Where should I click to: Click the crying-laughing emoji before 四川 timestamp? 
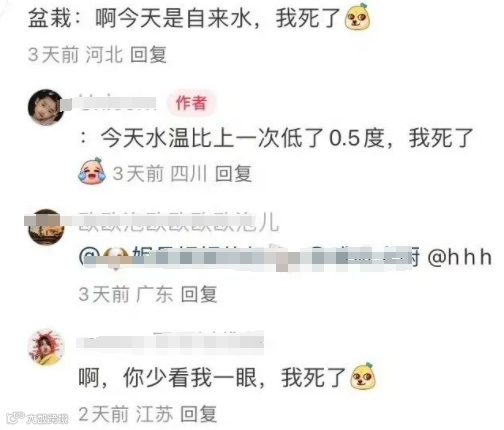point(92,171)
